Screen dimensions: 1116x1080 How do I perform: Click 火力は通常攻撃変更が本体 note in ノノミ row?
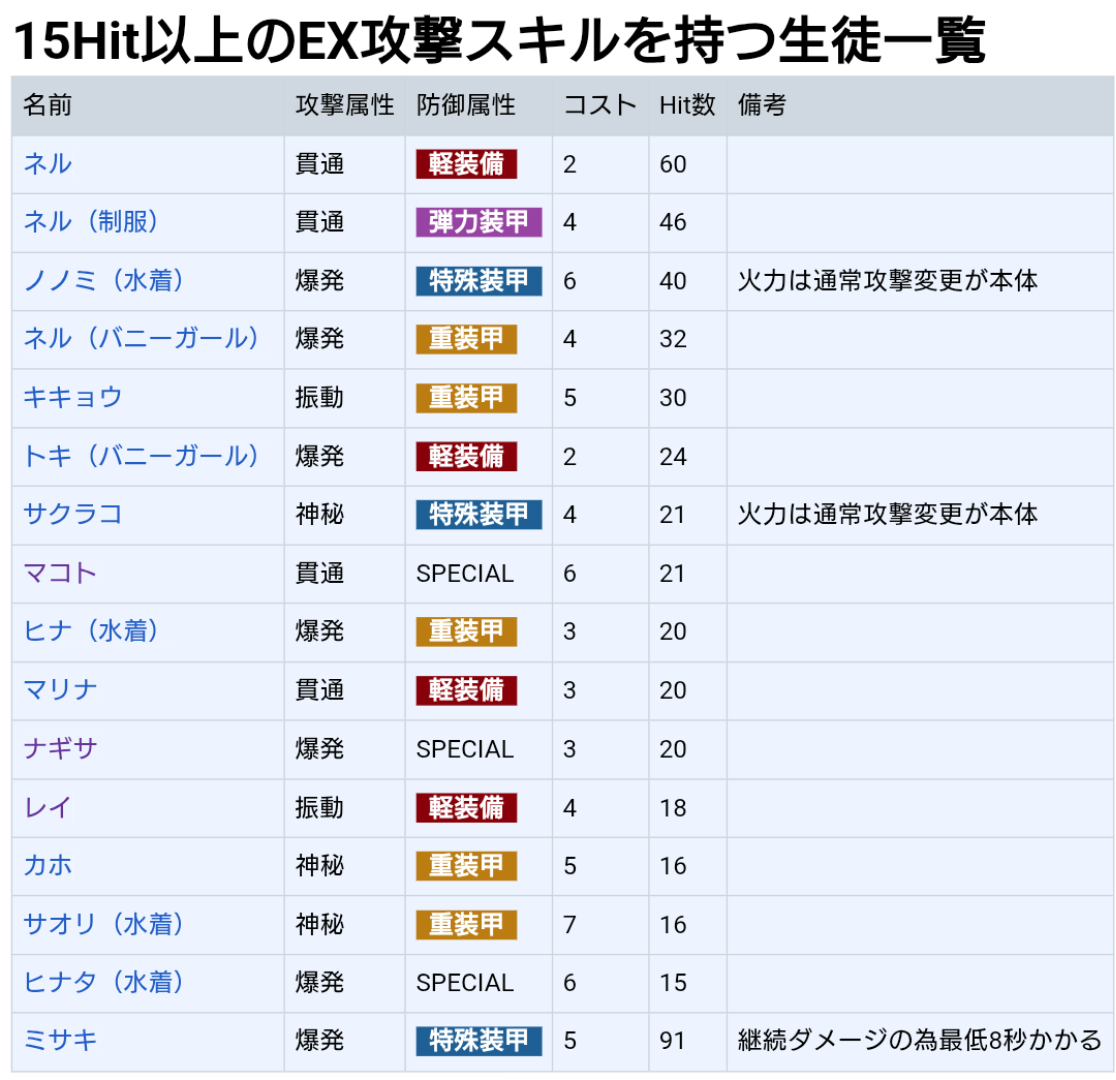coord(888,281)
